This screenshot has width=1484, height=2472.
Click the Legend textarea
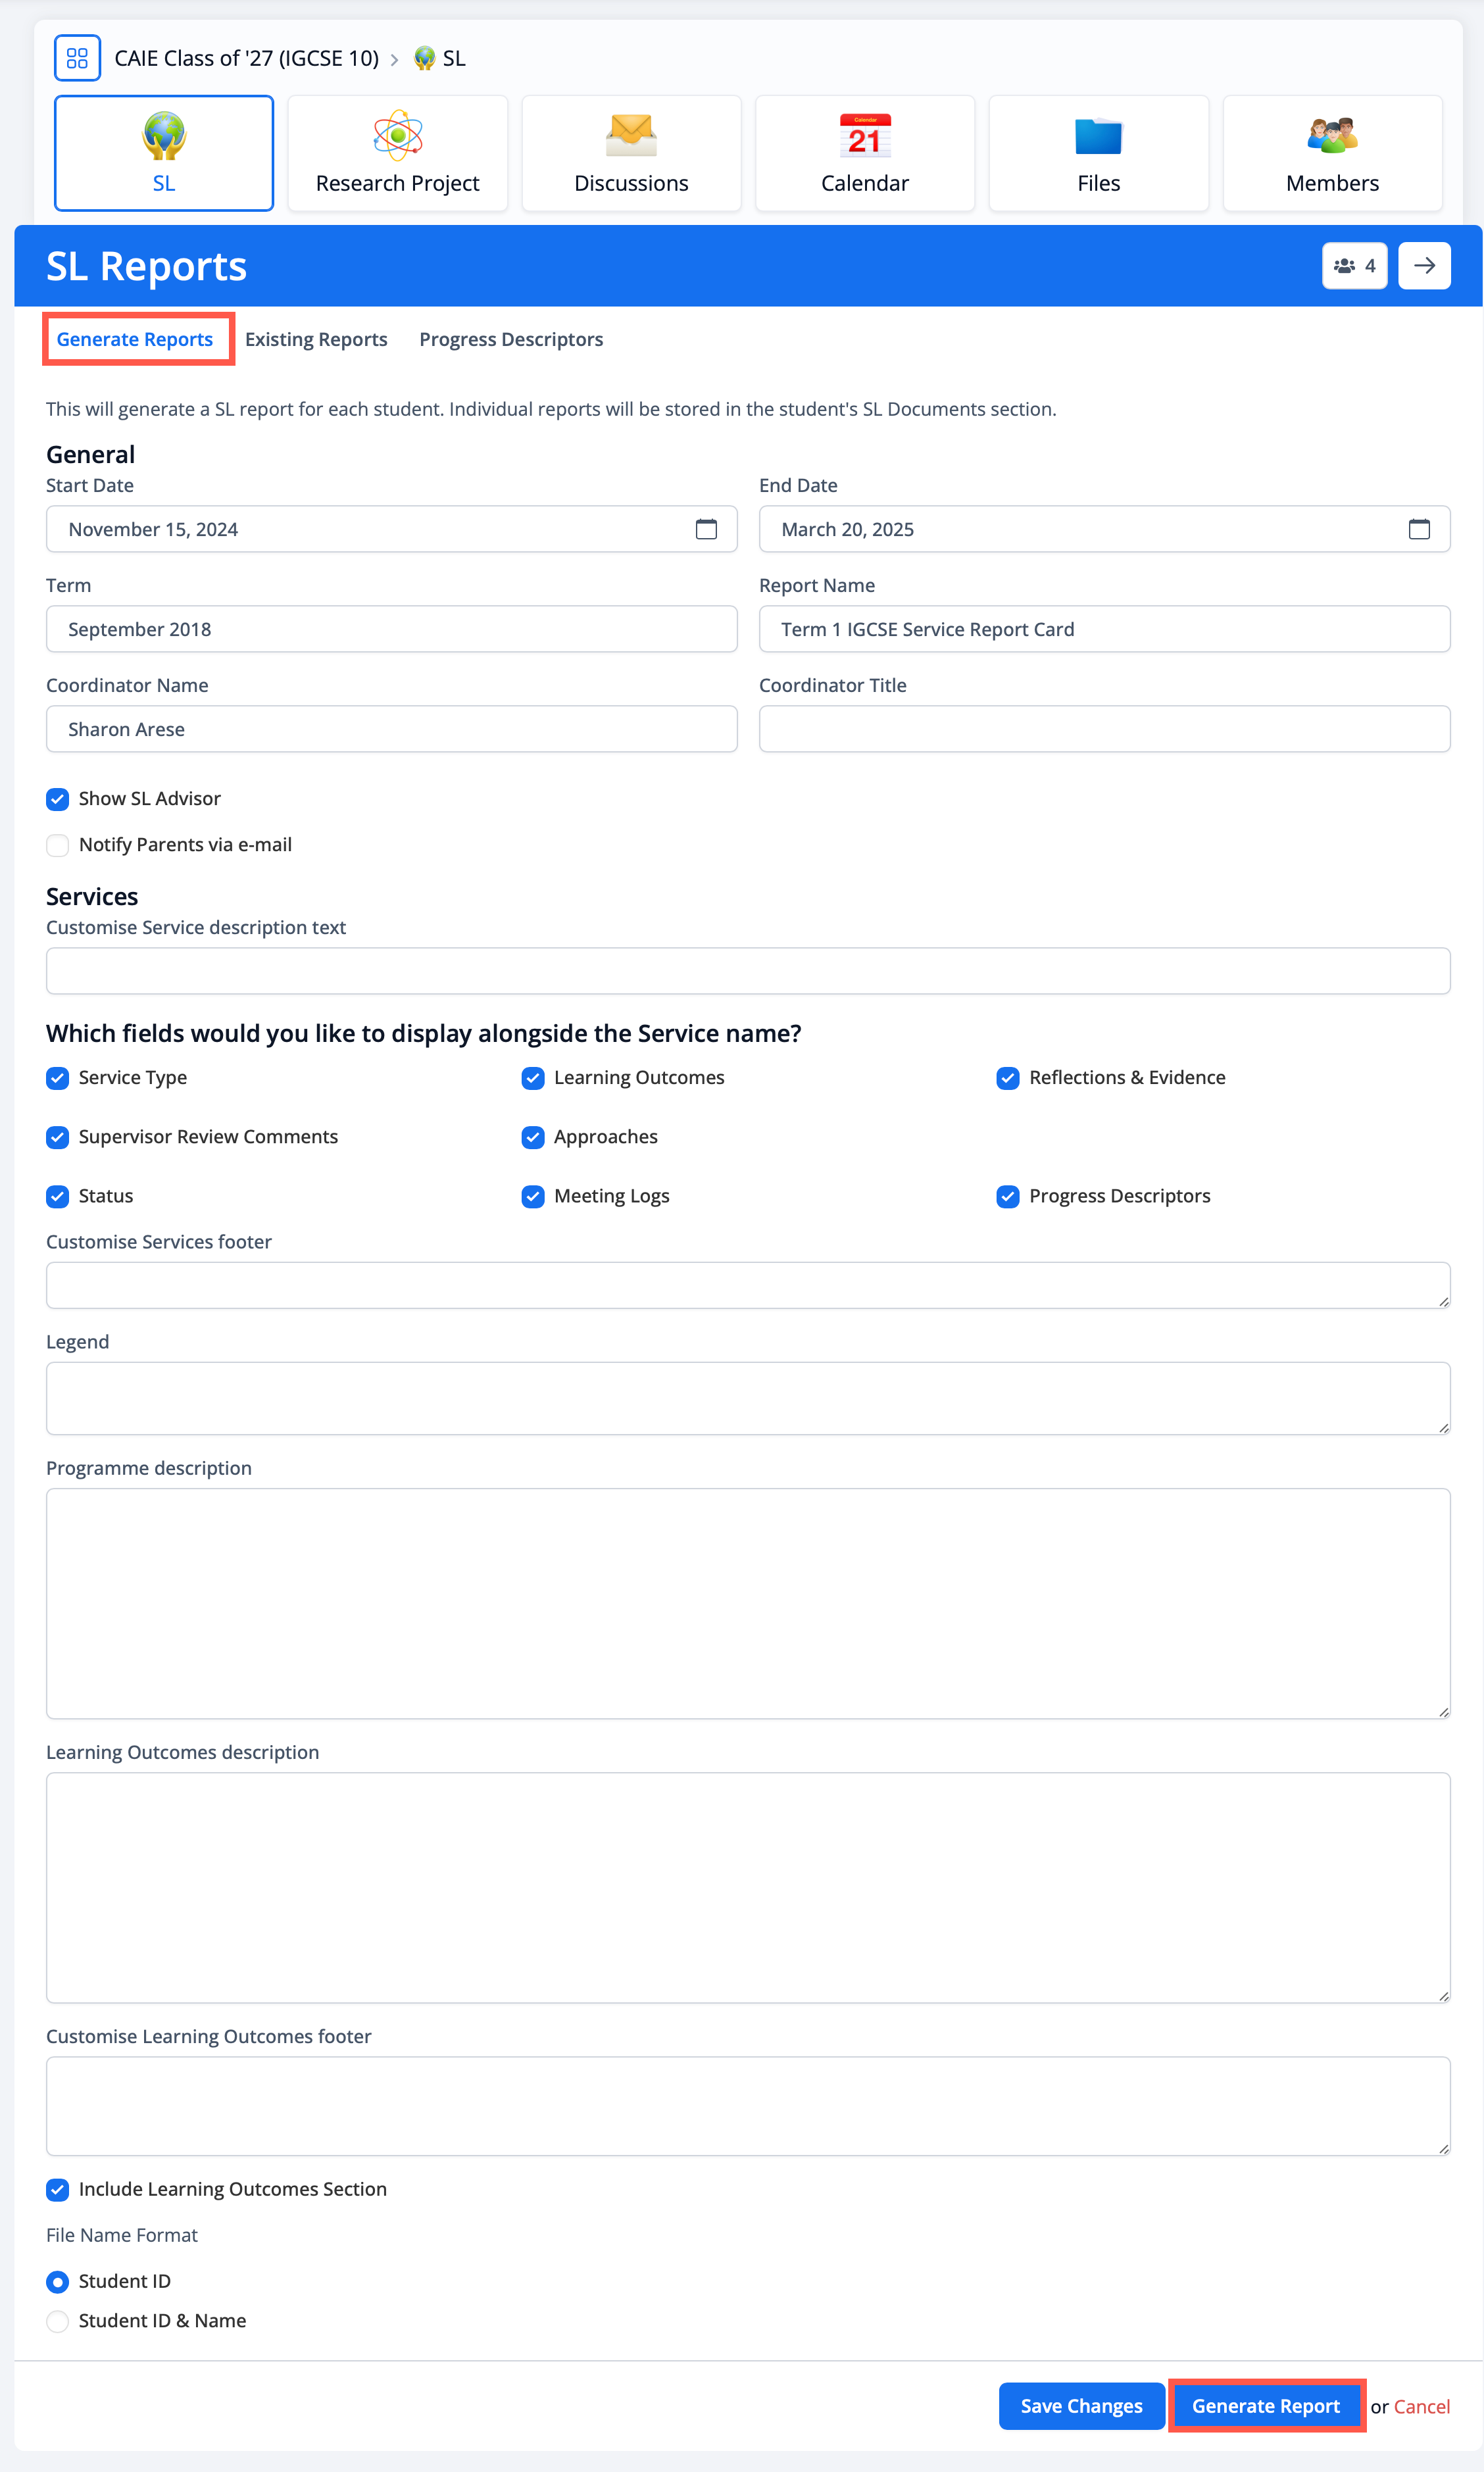click(x=748, y=1398)
